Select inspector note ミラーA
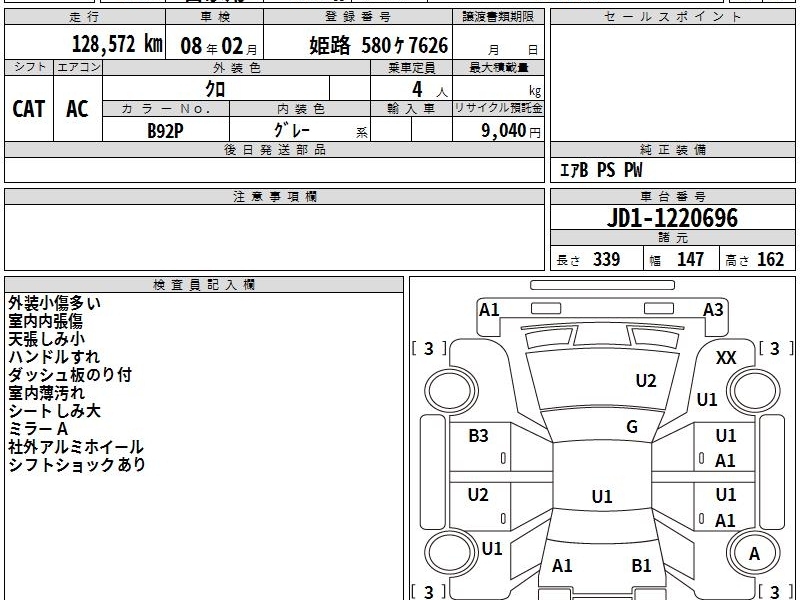 click(38, 429)
